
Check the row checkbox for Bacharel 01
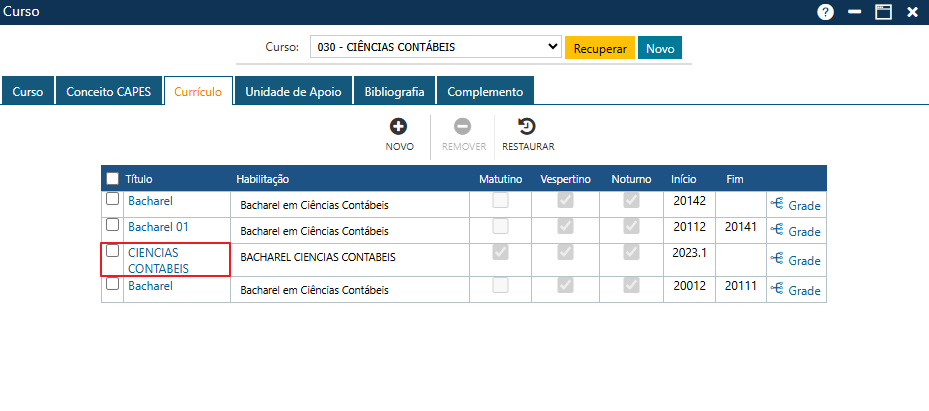[x=112, y=225]
